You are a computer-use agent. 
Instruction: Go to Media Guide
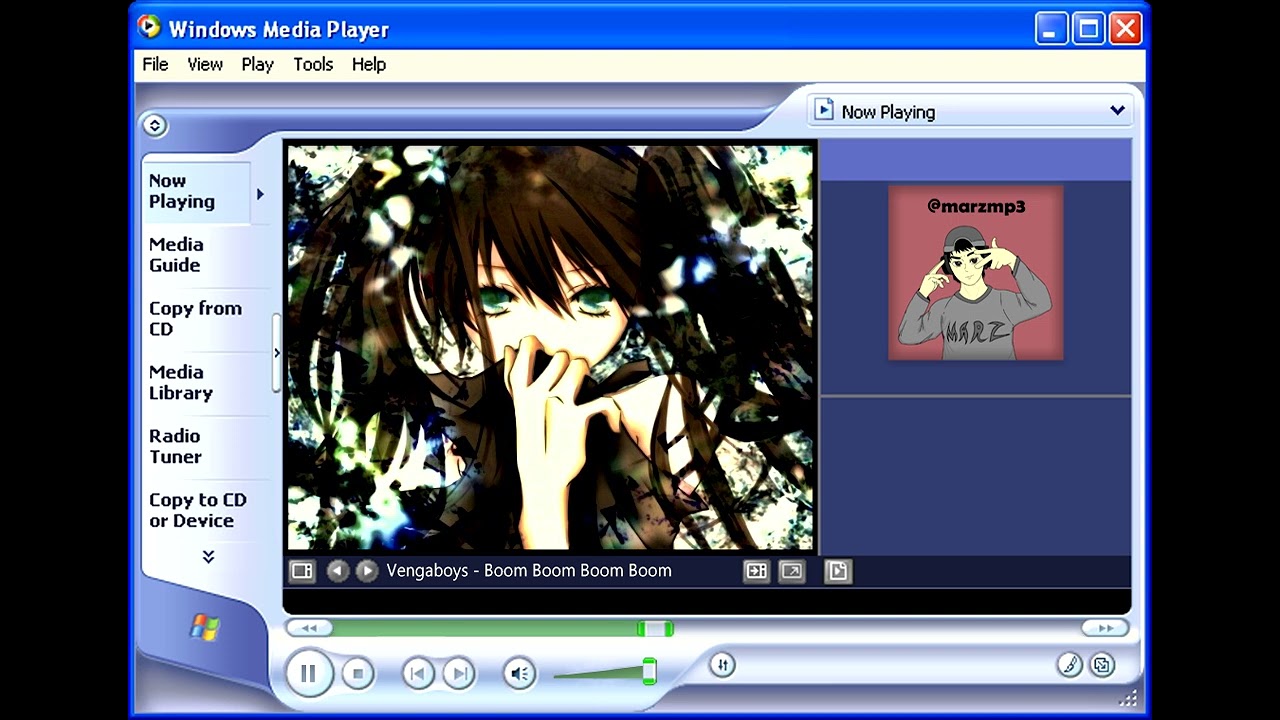pyautogui.click(x=176, y=255)
